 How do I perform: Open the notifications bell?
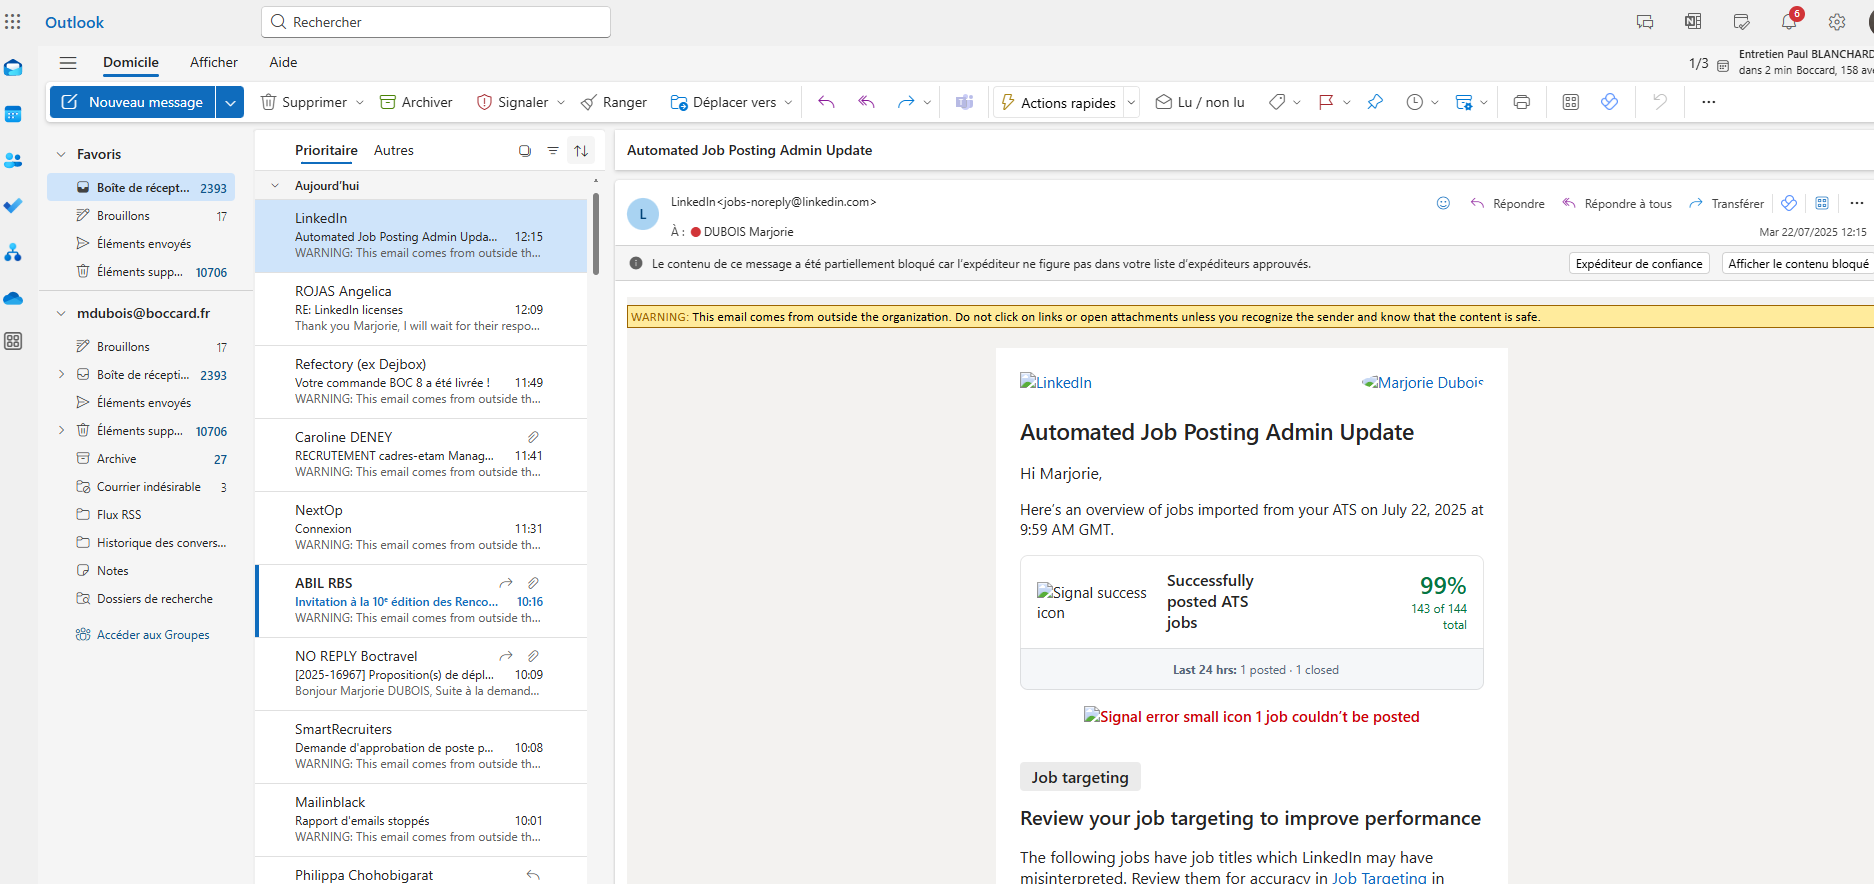point(1789,22)
